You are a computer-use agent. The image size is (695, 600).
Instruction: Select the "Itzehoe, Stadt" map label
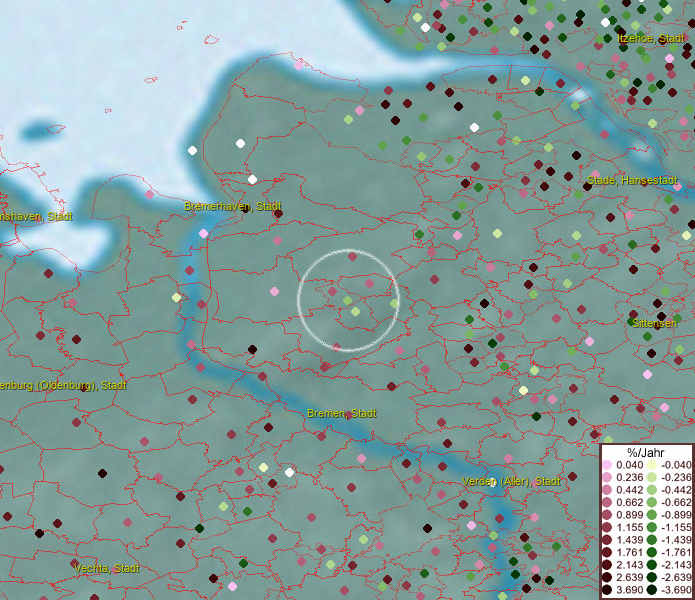pos(651,39)
